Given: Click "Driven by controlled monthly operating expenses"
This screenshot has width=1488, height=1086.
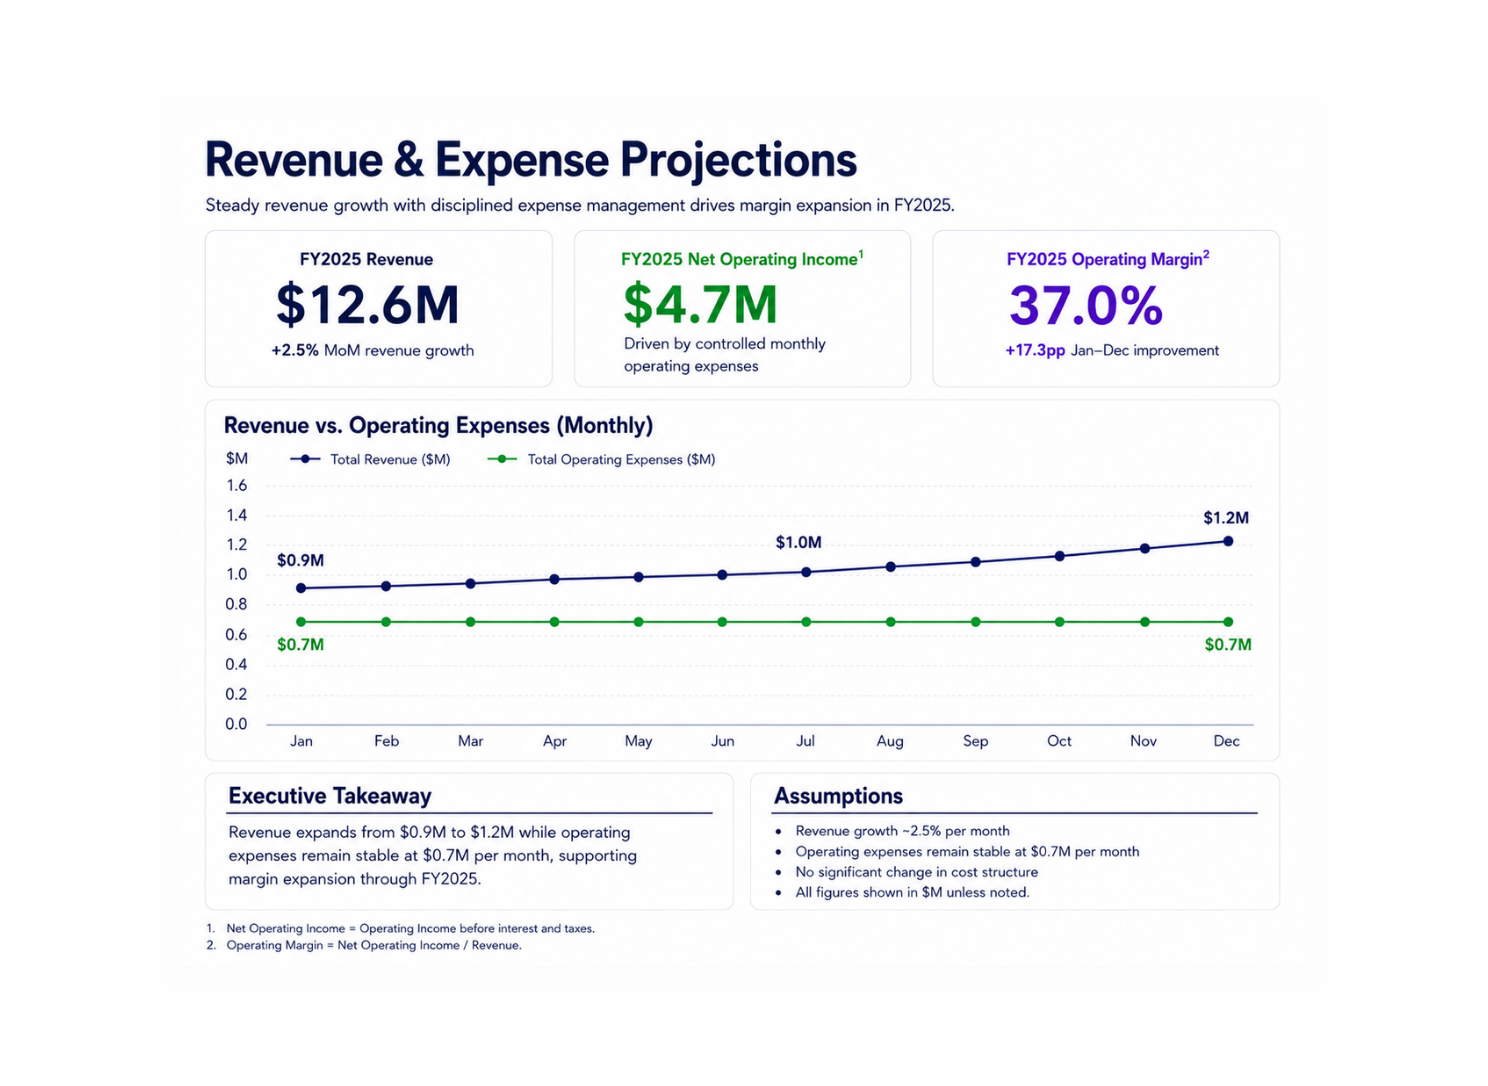Looking at the screenshot, I should (x=725, y=355).
